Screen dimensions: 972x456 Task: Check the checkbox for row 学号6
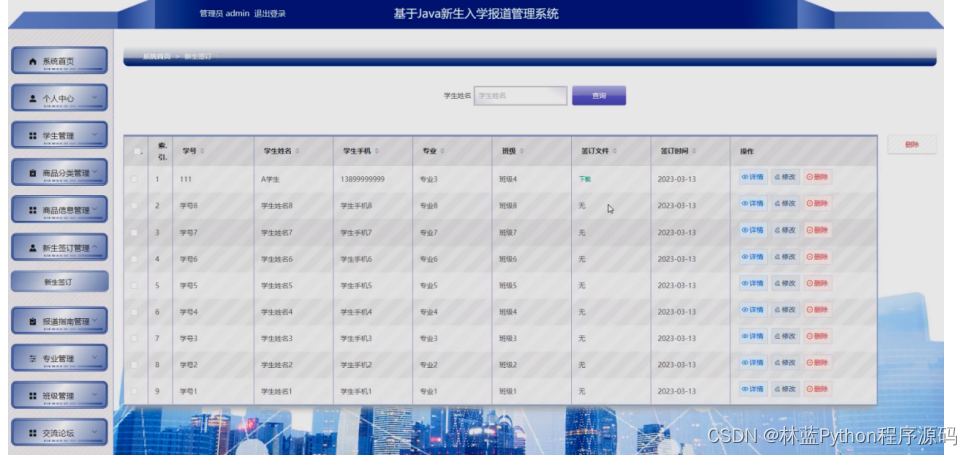tap(135, 259)
